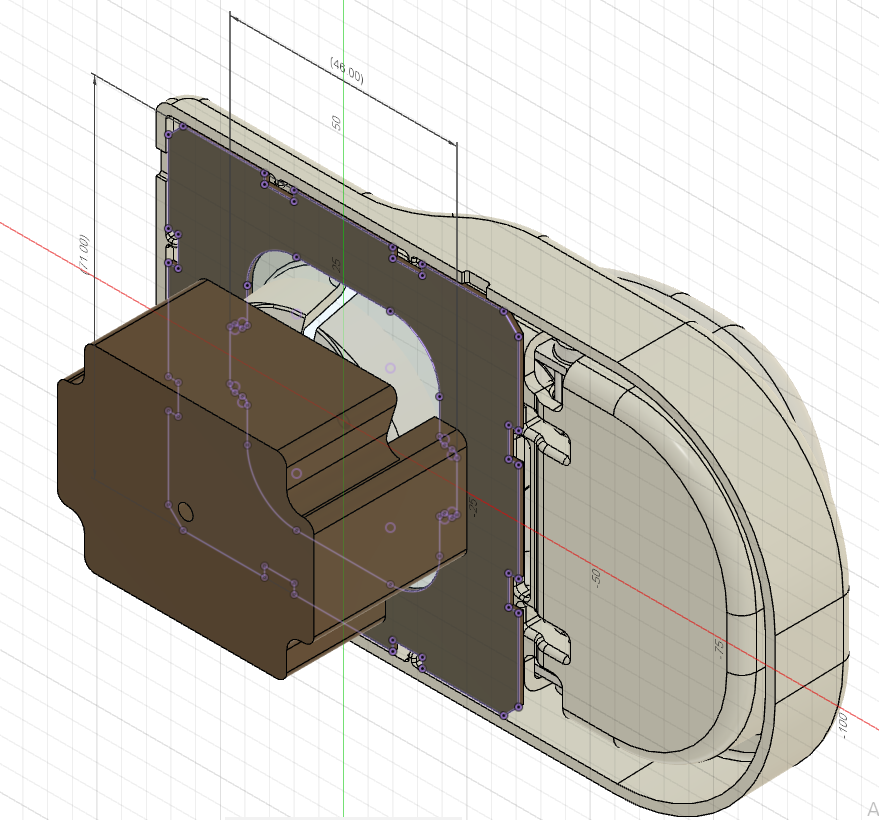Click the small circular hole on brown block
This screenshot has height=822, width=879.
(x=185, y=511)
